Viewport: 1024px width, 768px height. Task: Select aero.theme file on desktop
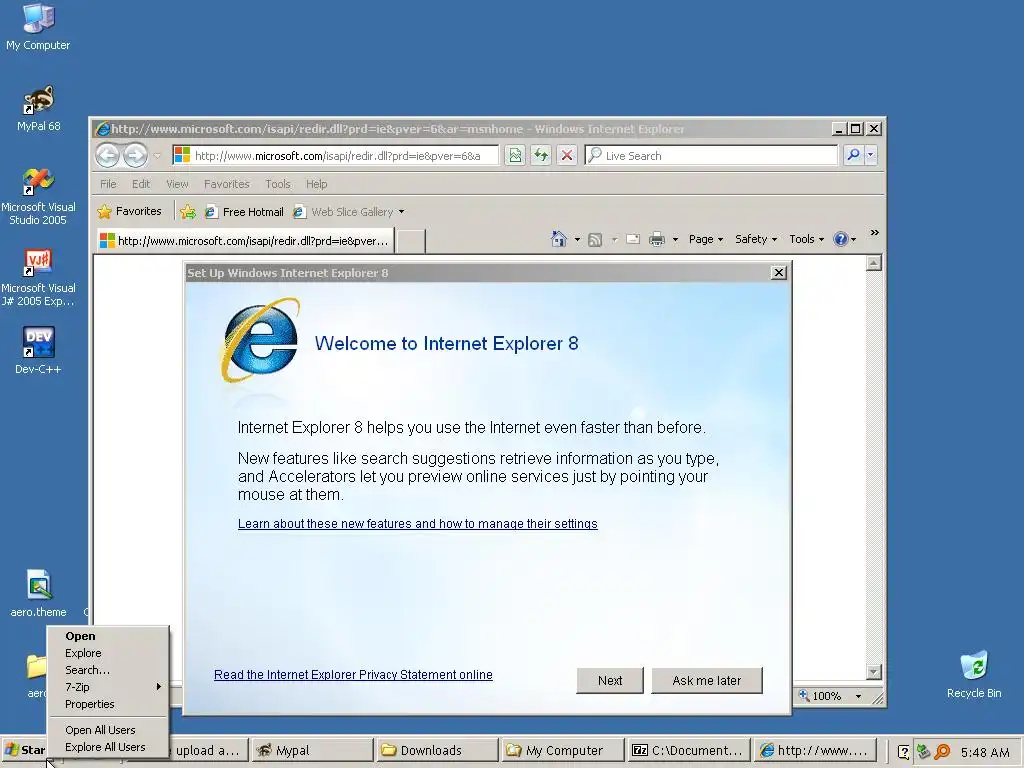[38, 593]
